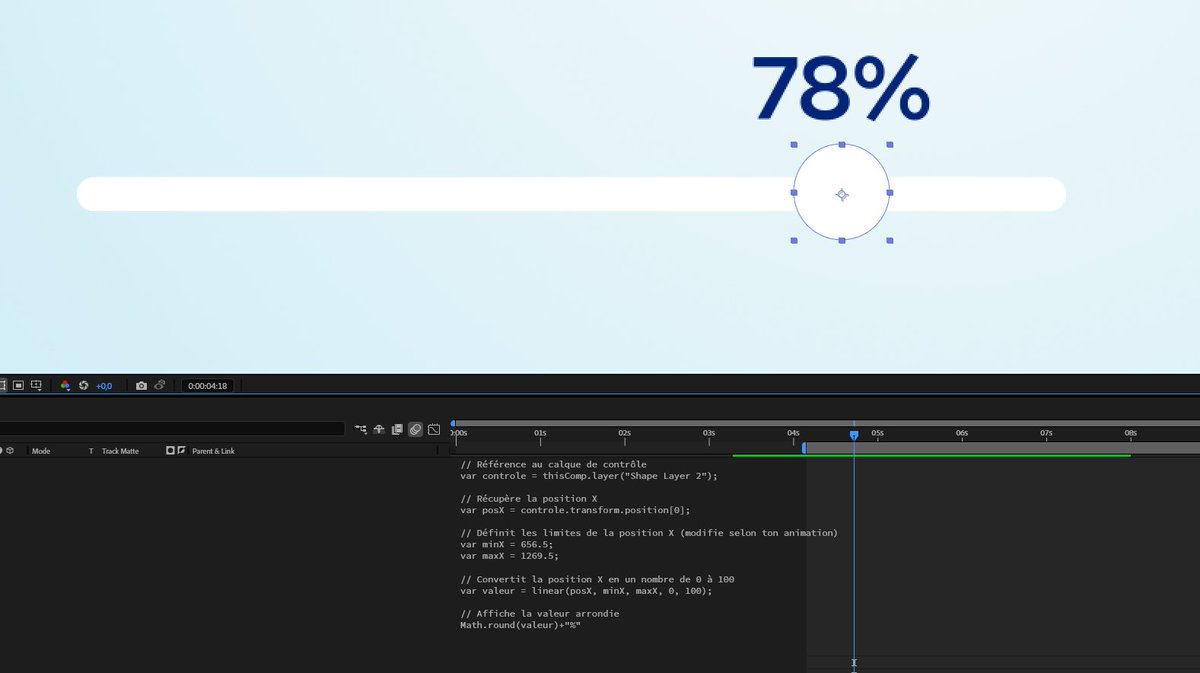This screenshot has height=673, width=1200.
Task: Jump to the 02s mark on ruler
Action: coord(624,435)
